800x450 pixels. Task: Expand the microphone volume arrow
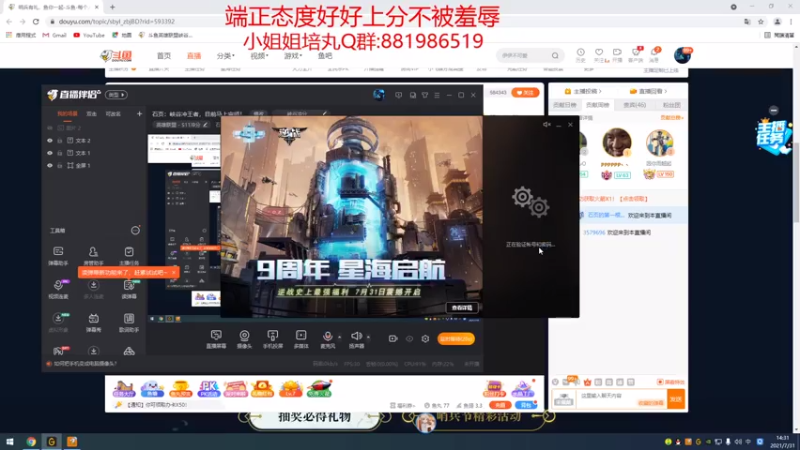click(x=340, y=337)
